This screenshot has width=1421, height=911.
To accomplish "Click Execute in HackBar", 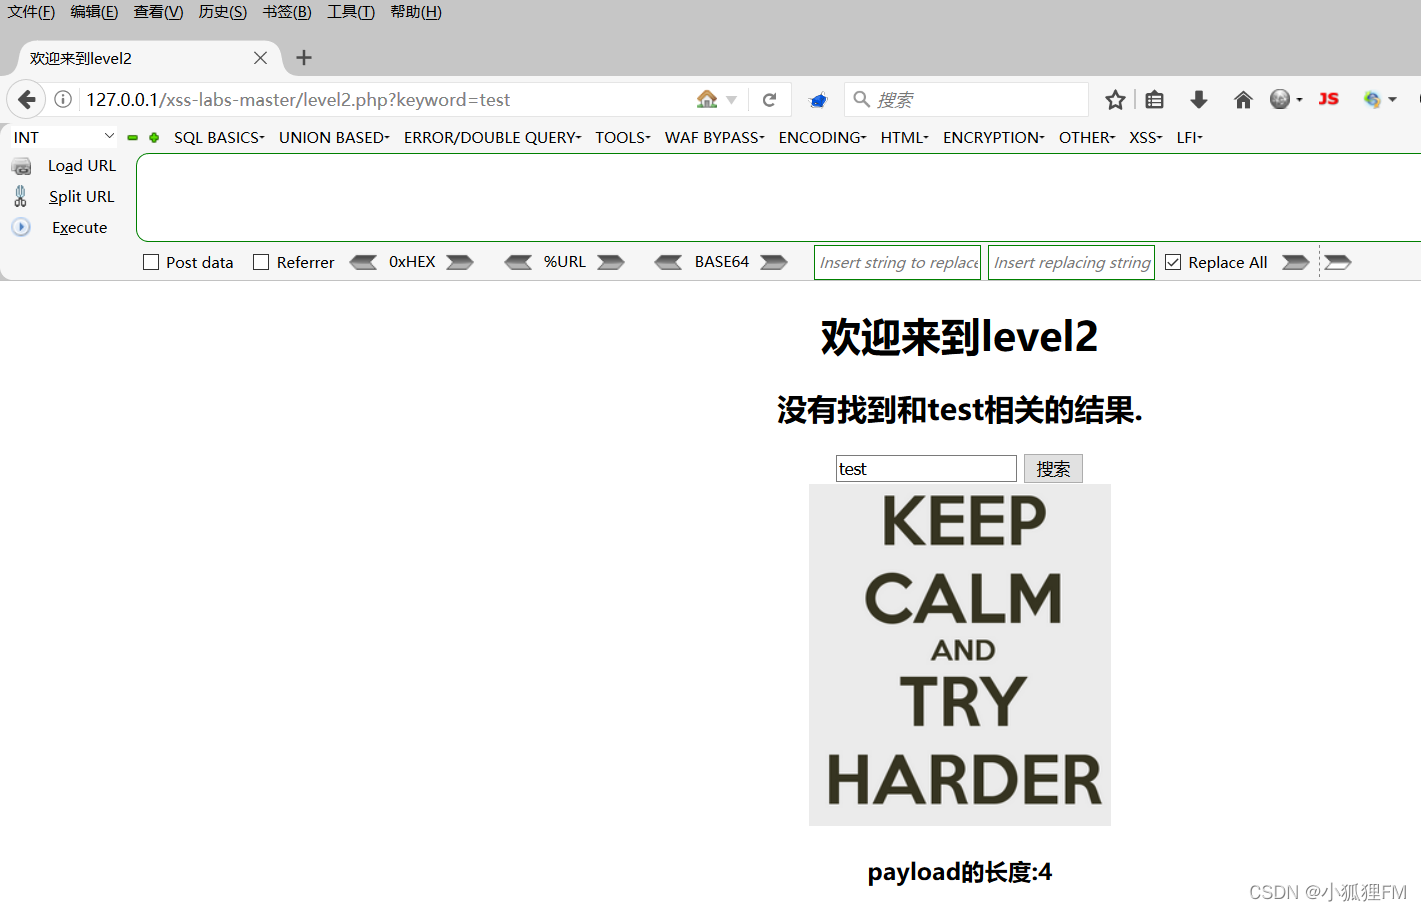I will click(62, 228).
